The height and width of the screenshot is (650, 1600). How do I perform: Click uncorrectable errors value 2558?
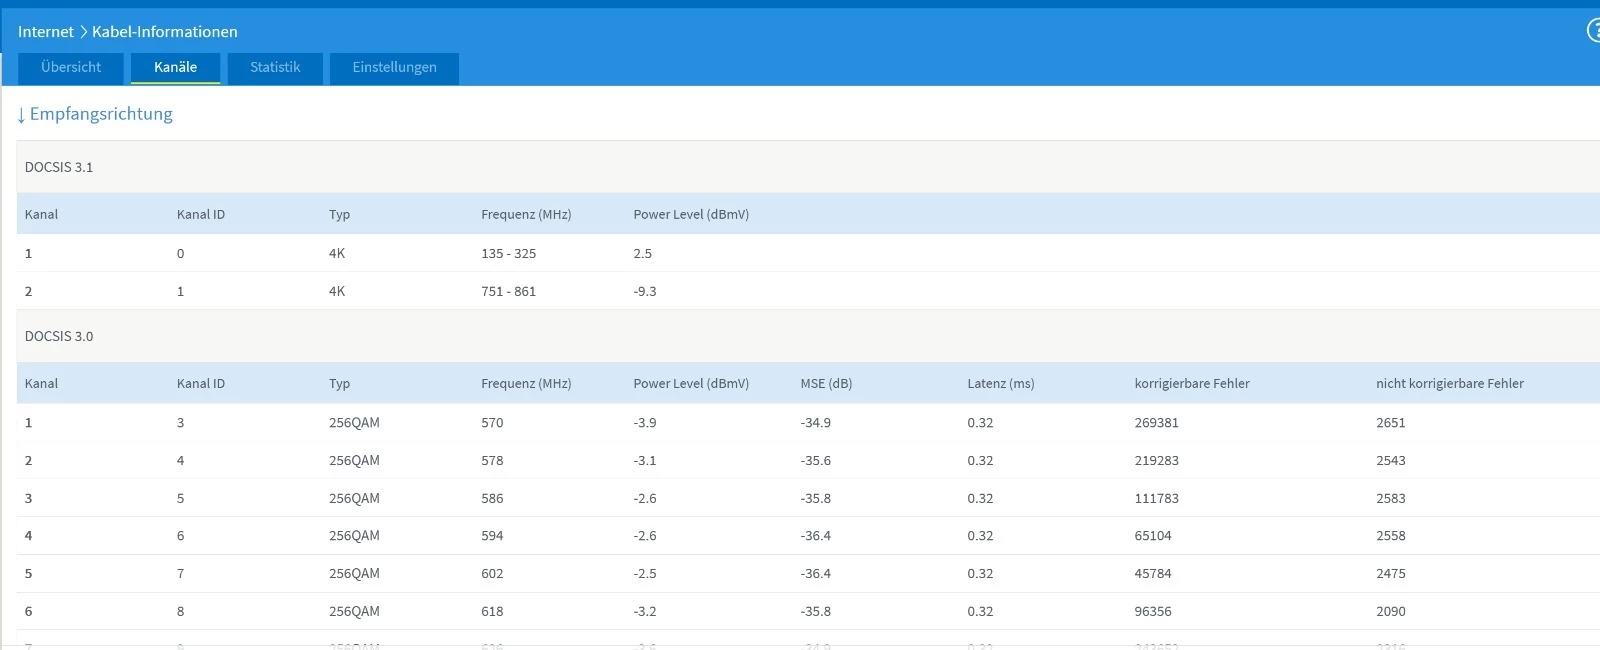pyautogui.click(x=1390, y=536)
